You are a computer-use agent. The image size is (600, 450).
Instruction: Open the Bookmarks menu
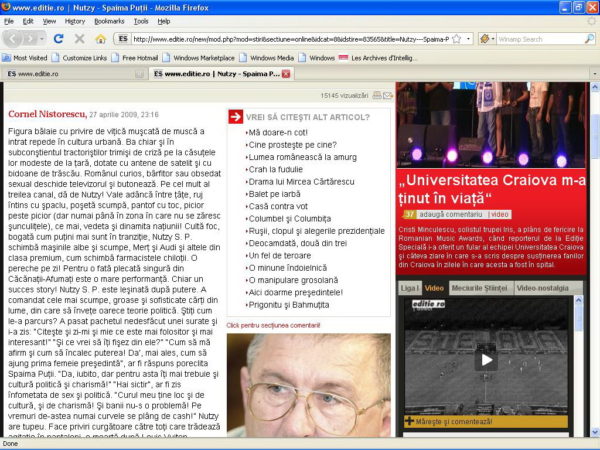(109, 20)
